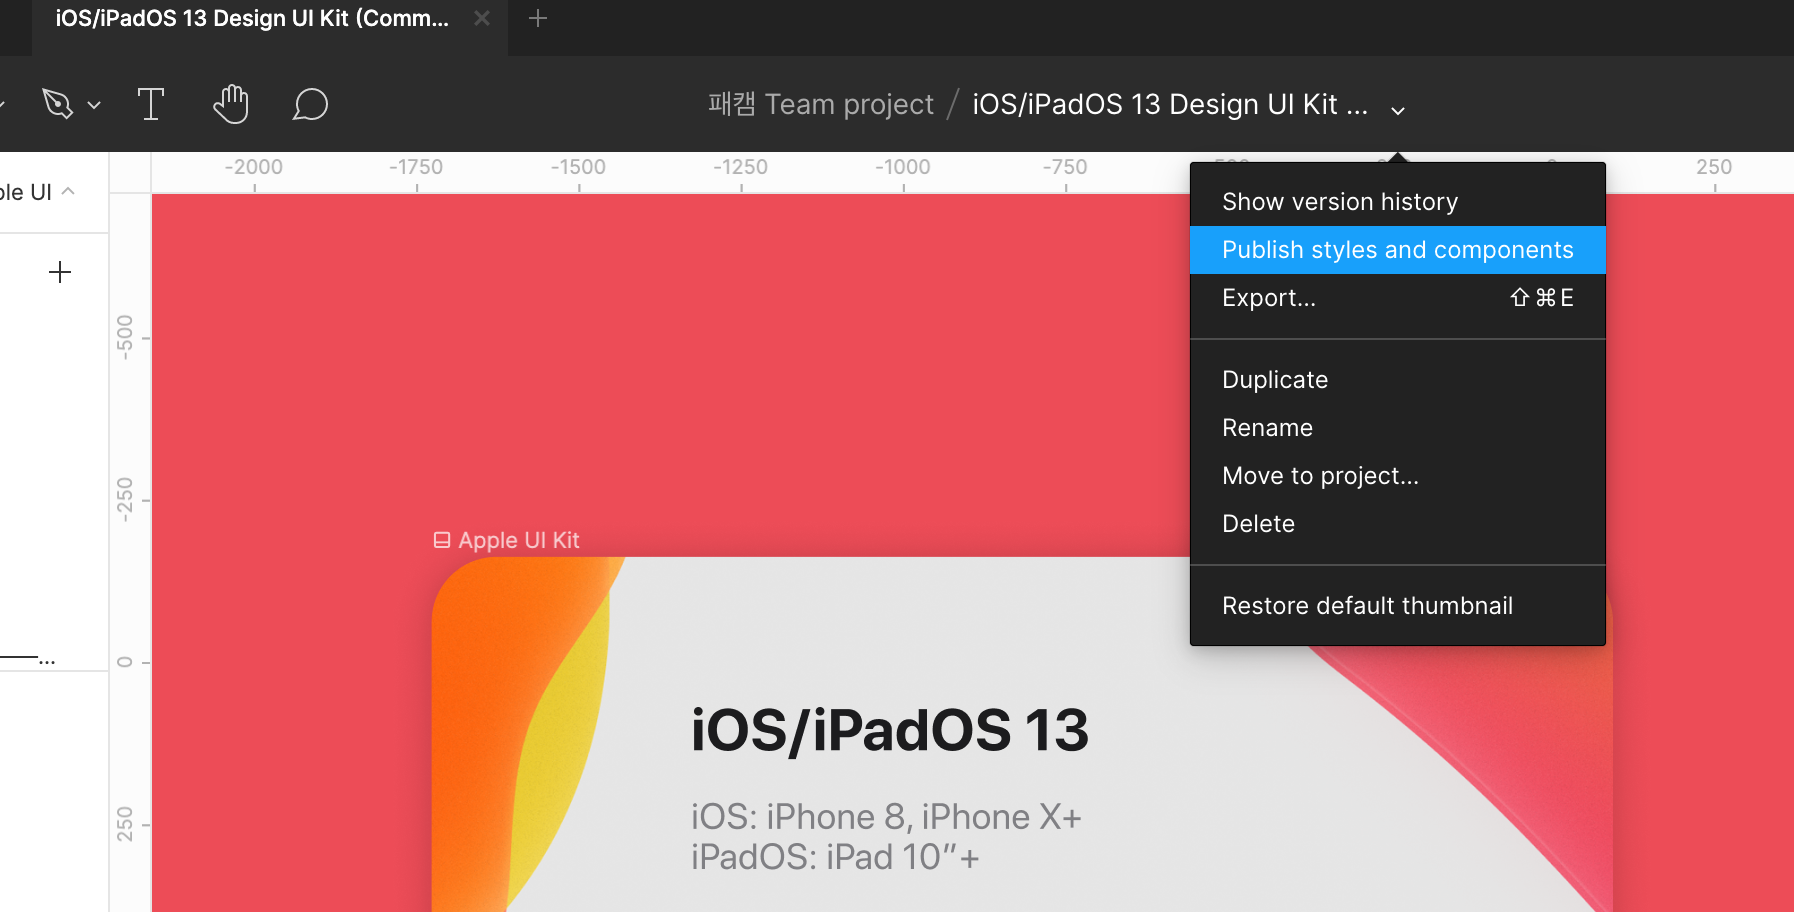Choose Rename from the file menu
This screenshot has width=1794, height=912.
(x=1398, y=428)
